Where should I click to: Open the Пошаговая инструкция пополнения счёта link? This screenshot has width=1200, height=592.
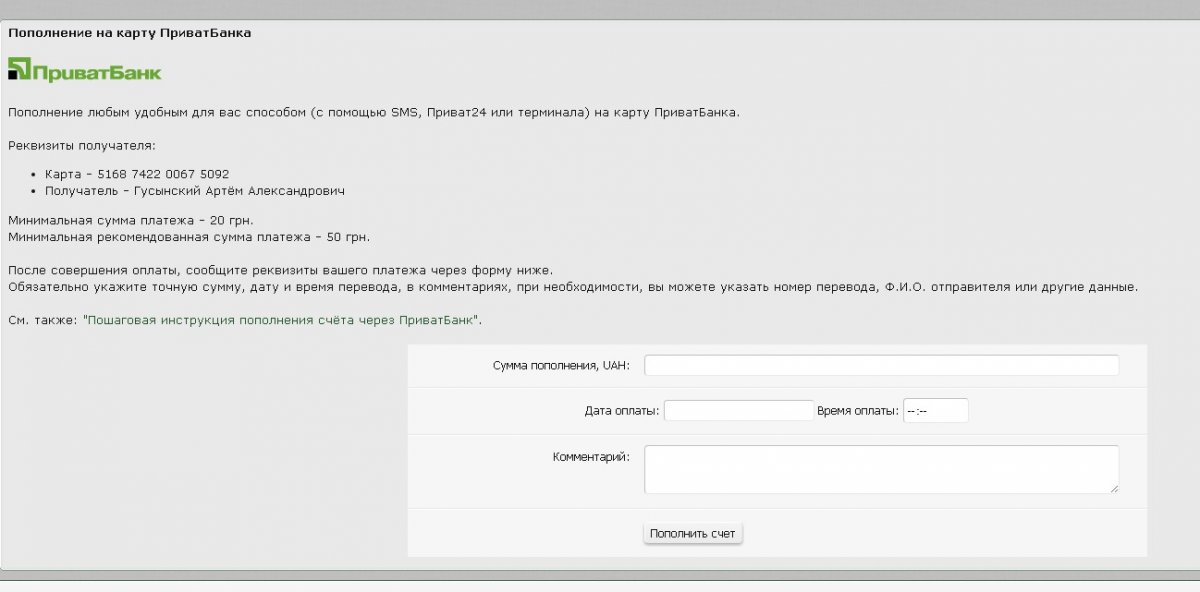tap(281, 321)
